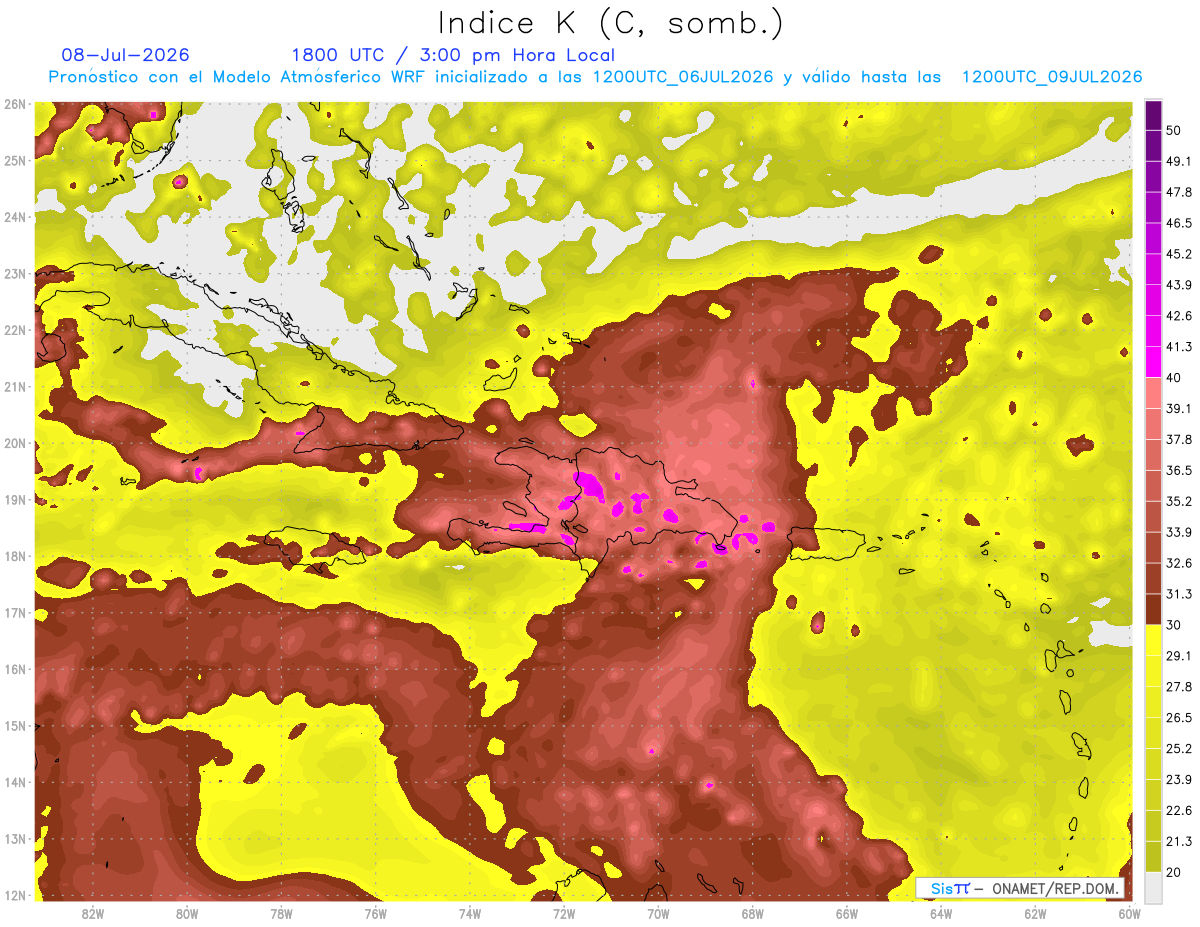Click the 76W longitude label
Image resolution: width=1200 pixels, height=927 pixels.
(x=375, y=913)
